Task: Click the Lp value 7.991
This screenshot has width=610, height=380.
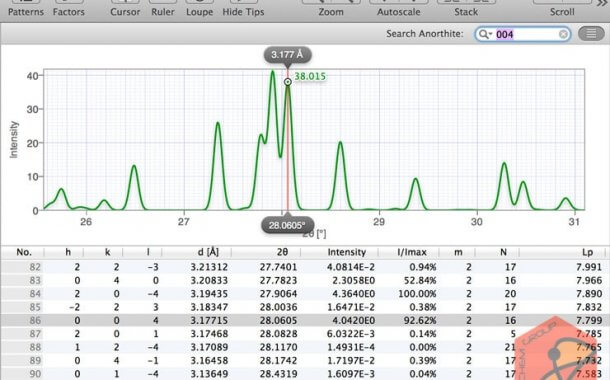Action: [x=589, y=267]
